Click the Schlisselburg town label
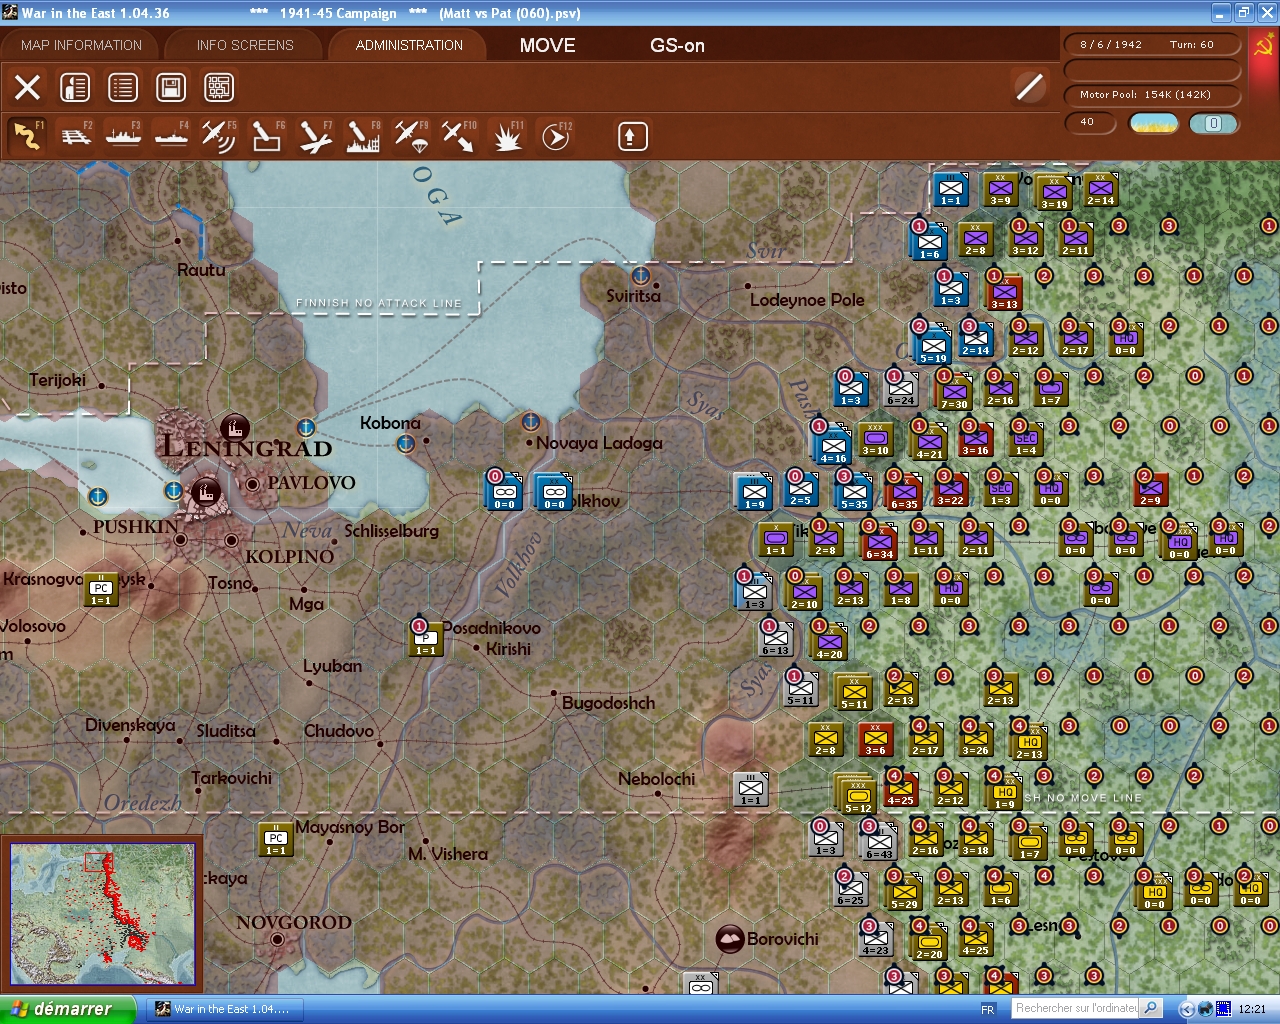This screenshot has width=1280, height=1024. [391, 531]
